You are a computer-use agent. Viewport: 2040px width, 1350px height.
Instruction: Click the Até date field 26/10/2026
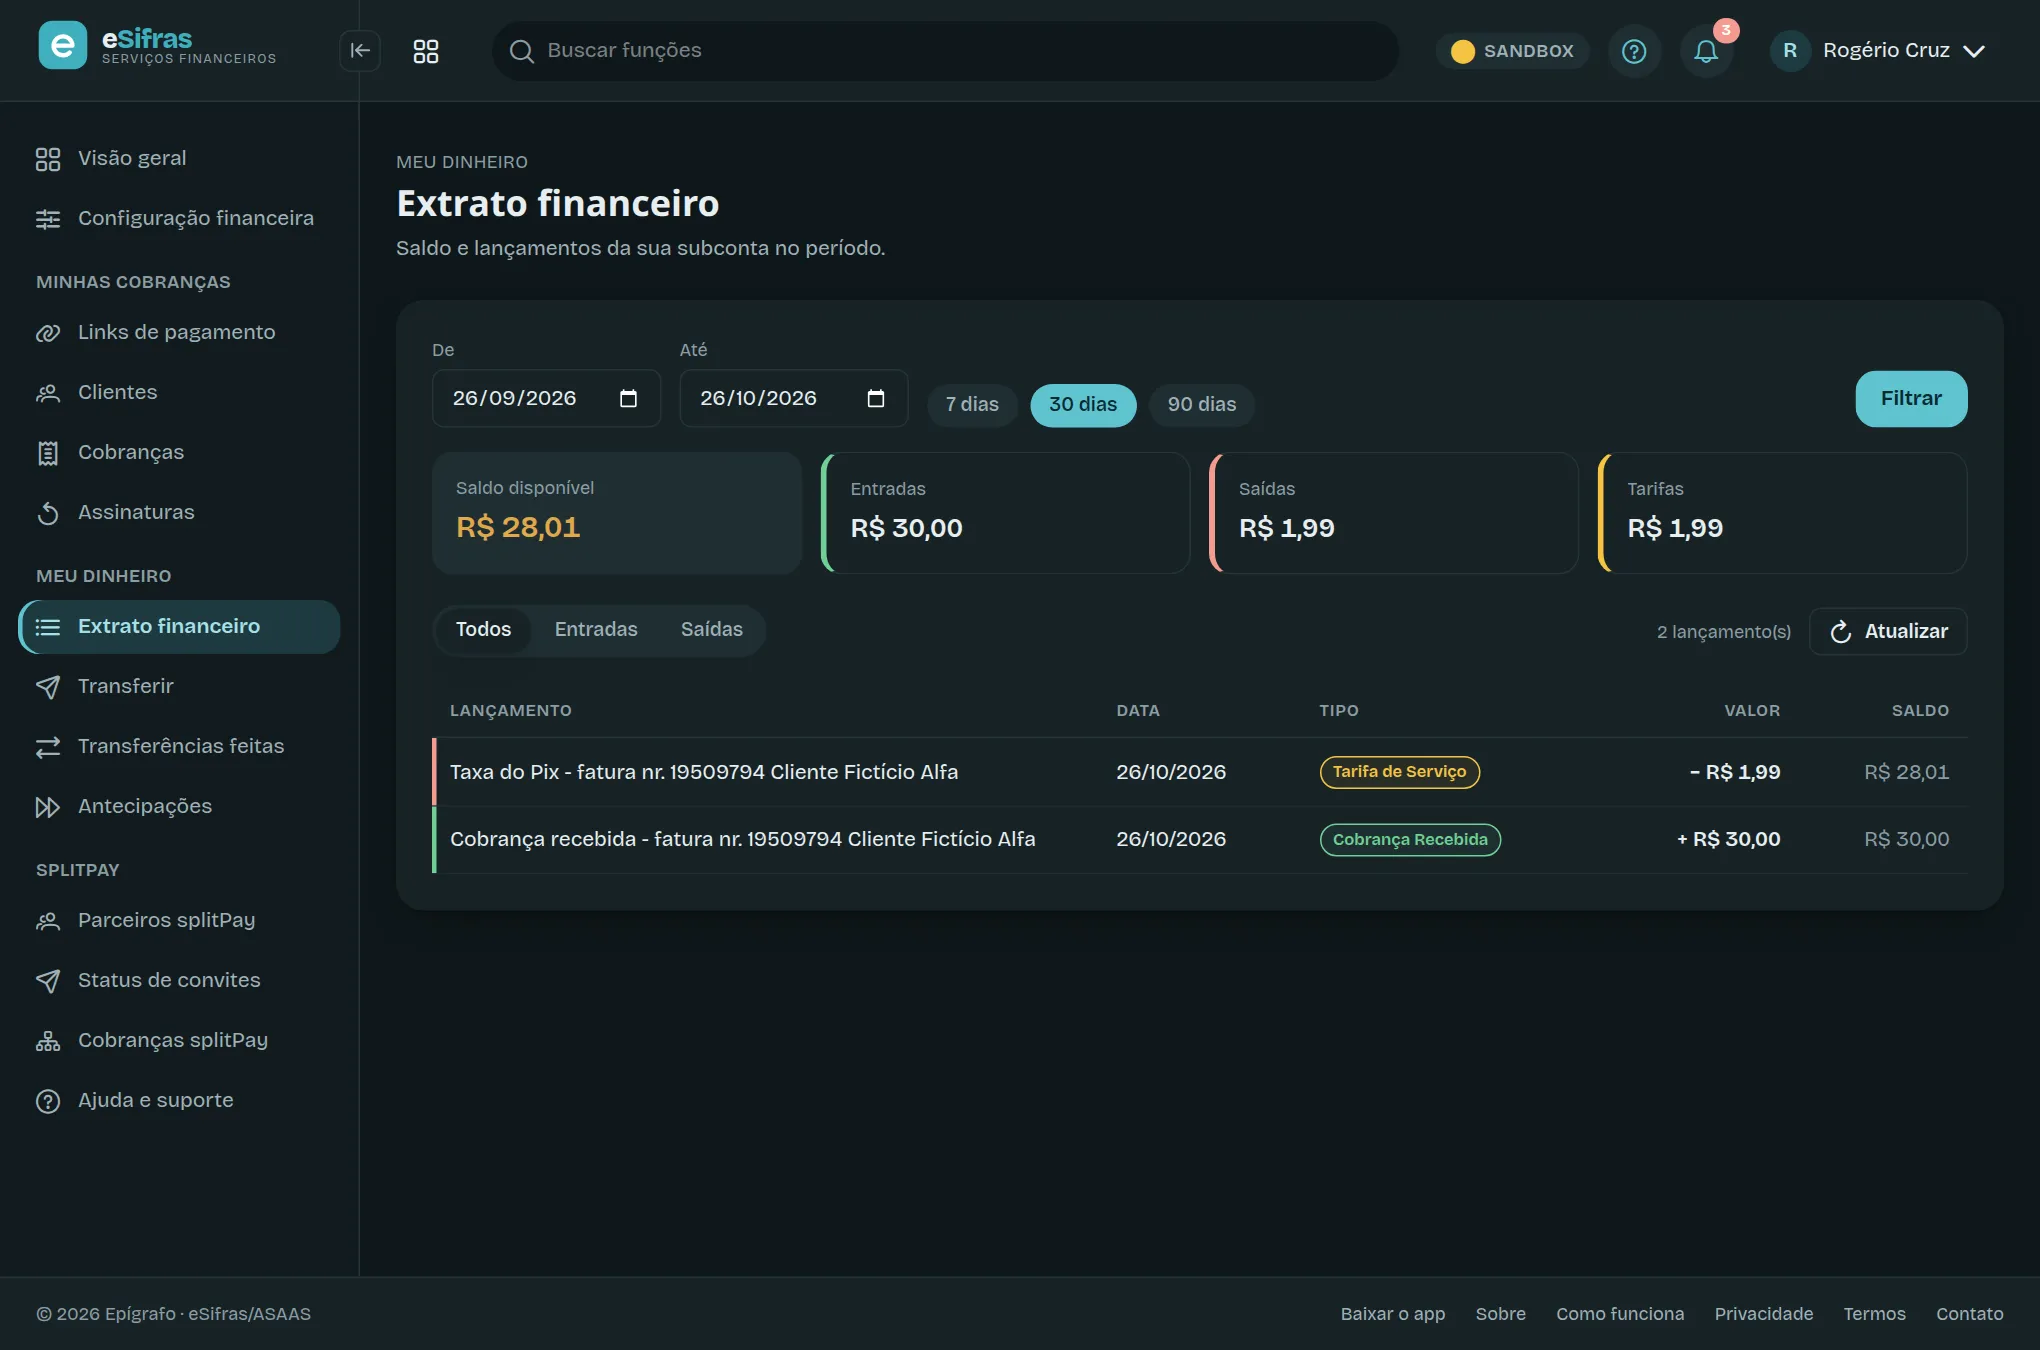pos(794,398)
